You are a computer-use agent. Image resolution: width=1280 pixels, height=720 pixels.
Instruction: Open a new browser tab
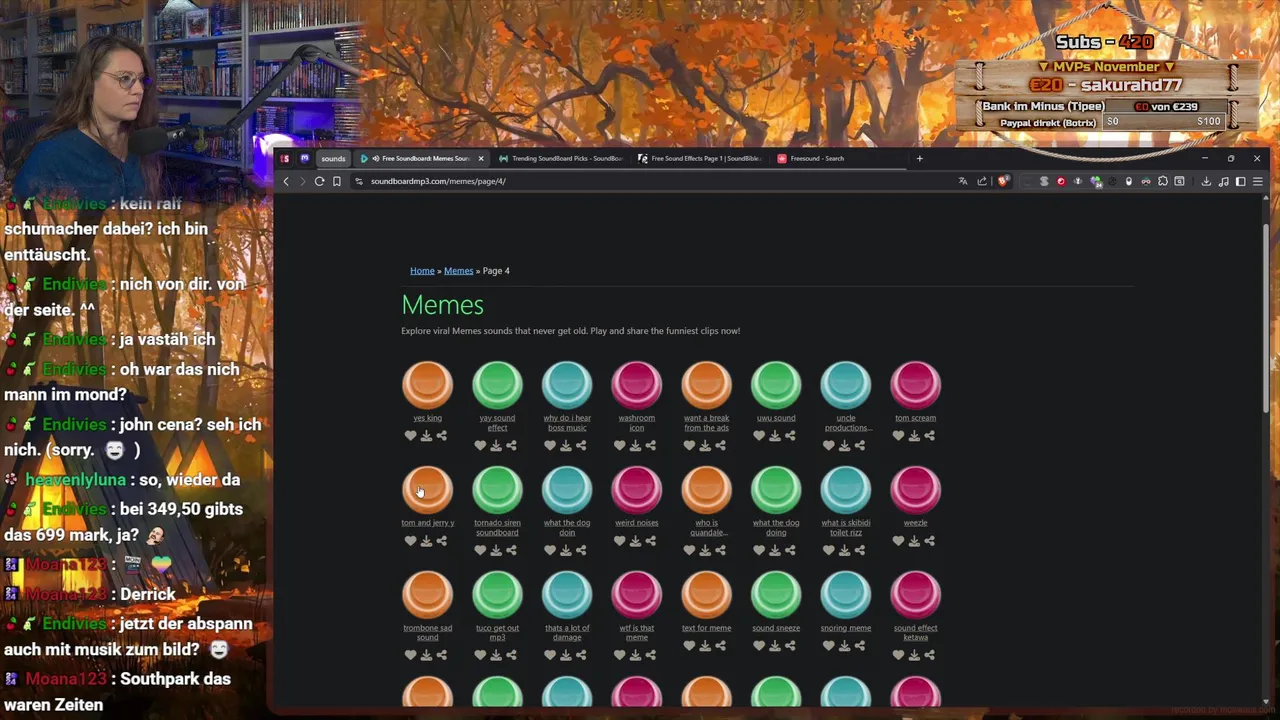pyautogui.click(x=919, y=158)
